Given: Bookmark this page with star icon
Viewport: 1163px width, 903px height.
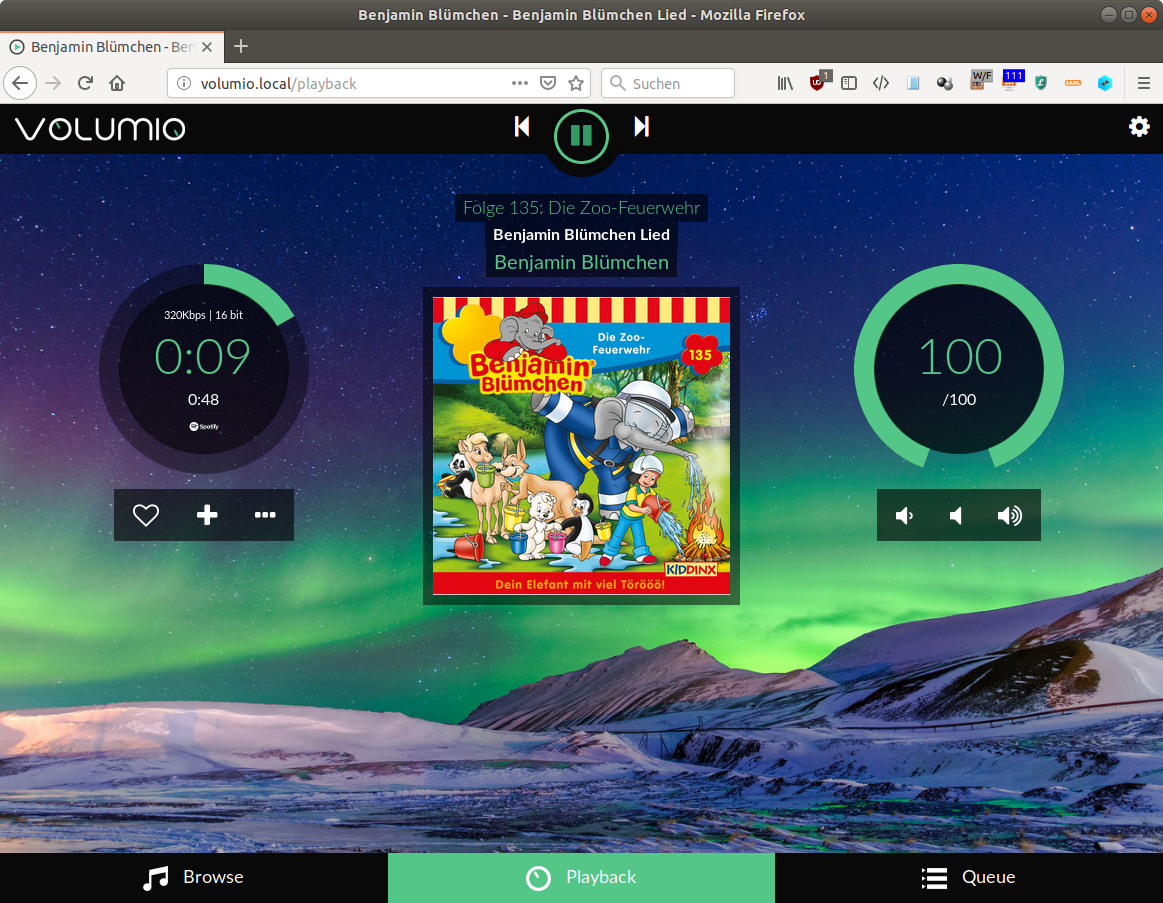Looking at the screenshot, I should [576, 83].
